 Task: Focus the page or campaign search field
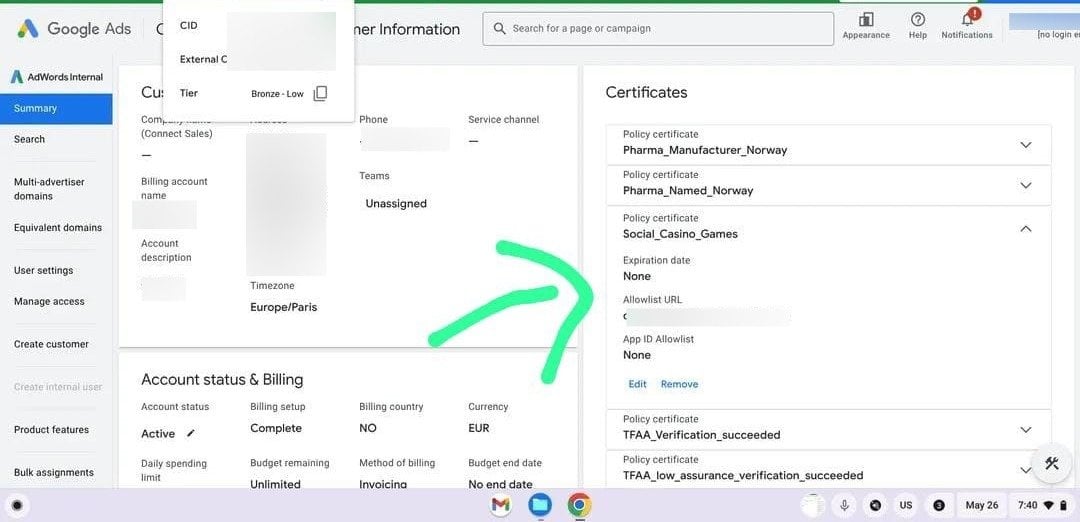(x=658, y=29)
